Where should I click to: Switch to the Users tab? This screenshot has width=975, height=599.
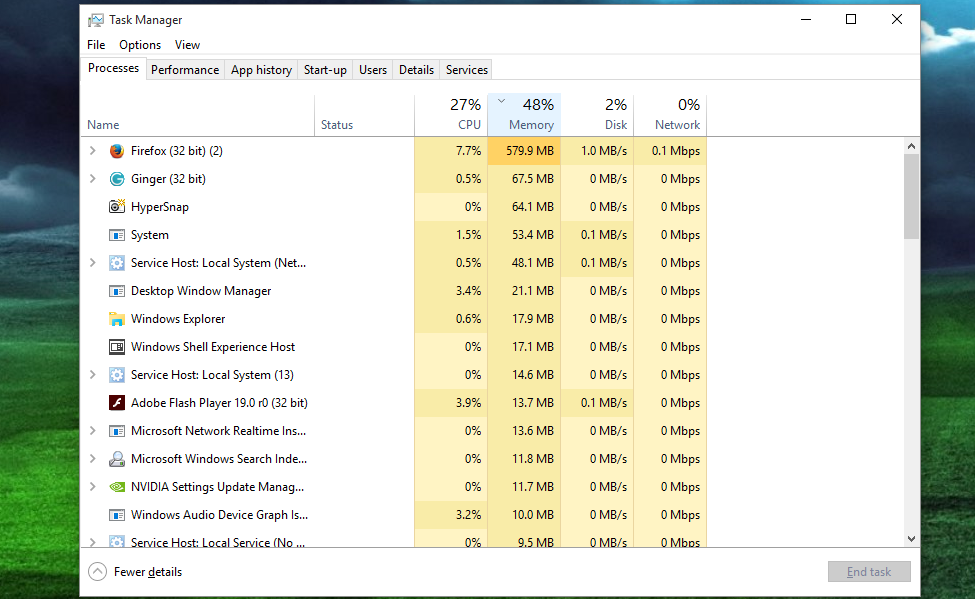[372, 70]
